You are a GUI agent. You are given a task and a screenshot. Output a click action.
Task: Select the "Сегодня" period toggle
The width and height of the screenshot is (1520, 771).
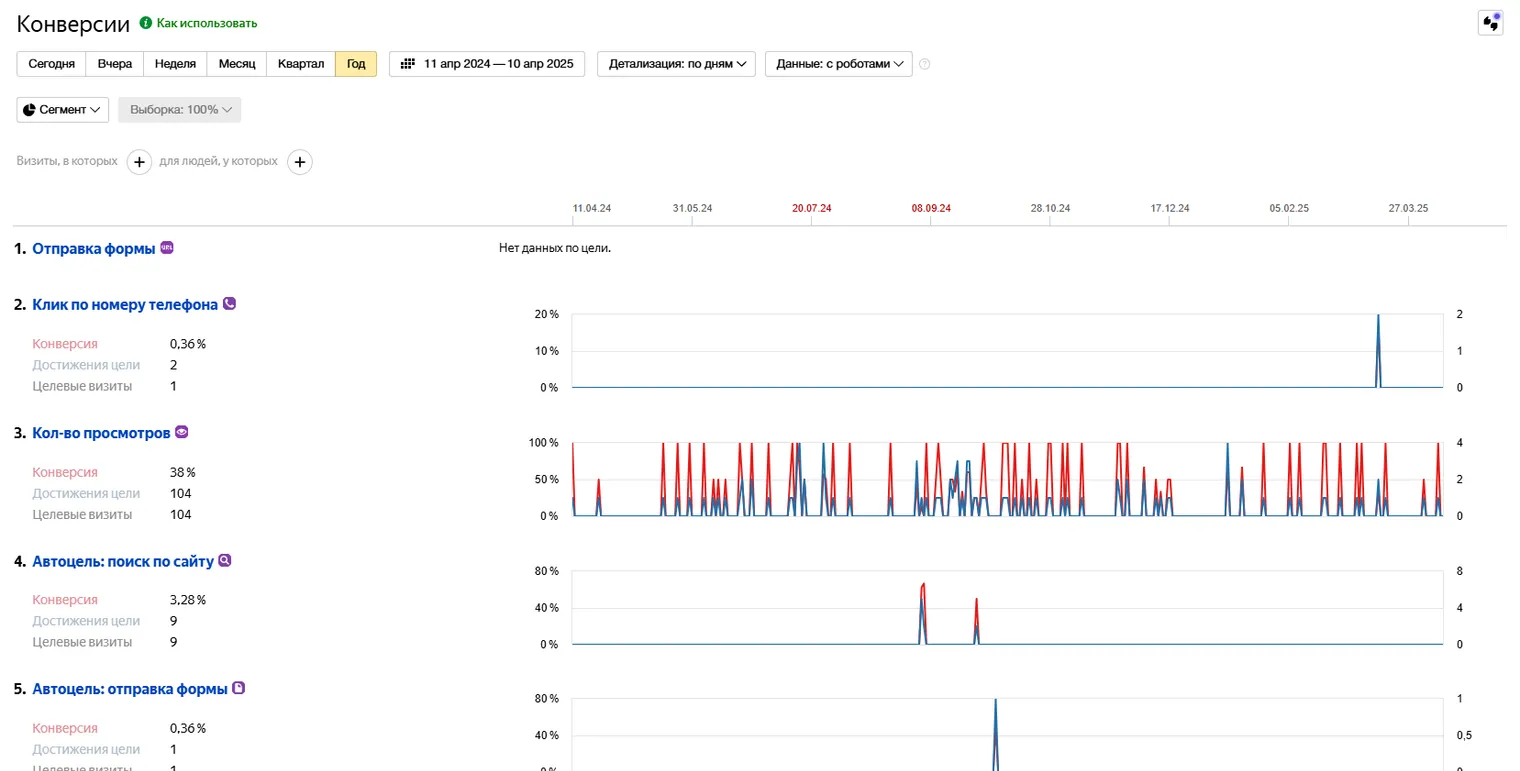pos(51,64)
